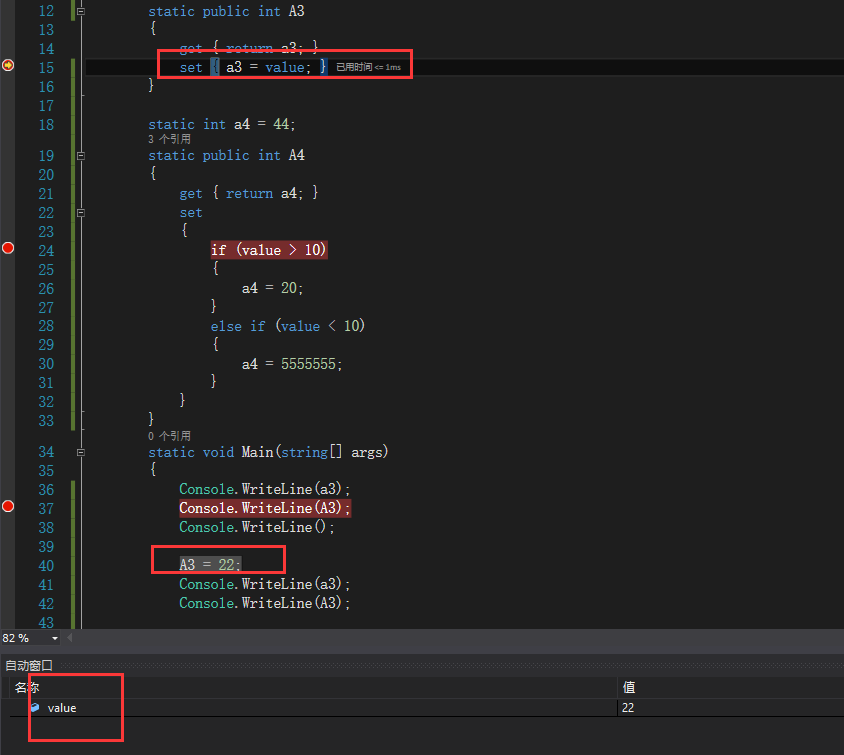Click the gutter next to line 28 to set breakpoint
Screen dimensions: 844x755
(8, 326)
